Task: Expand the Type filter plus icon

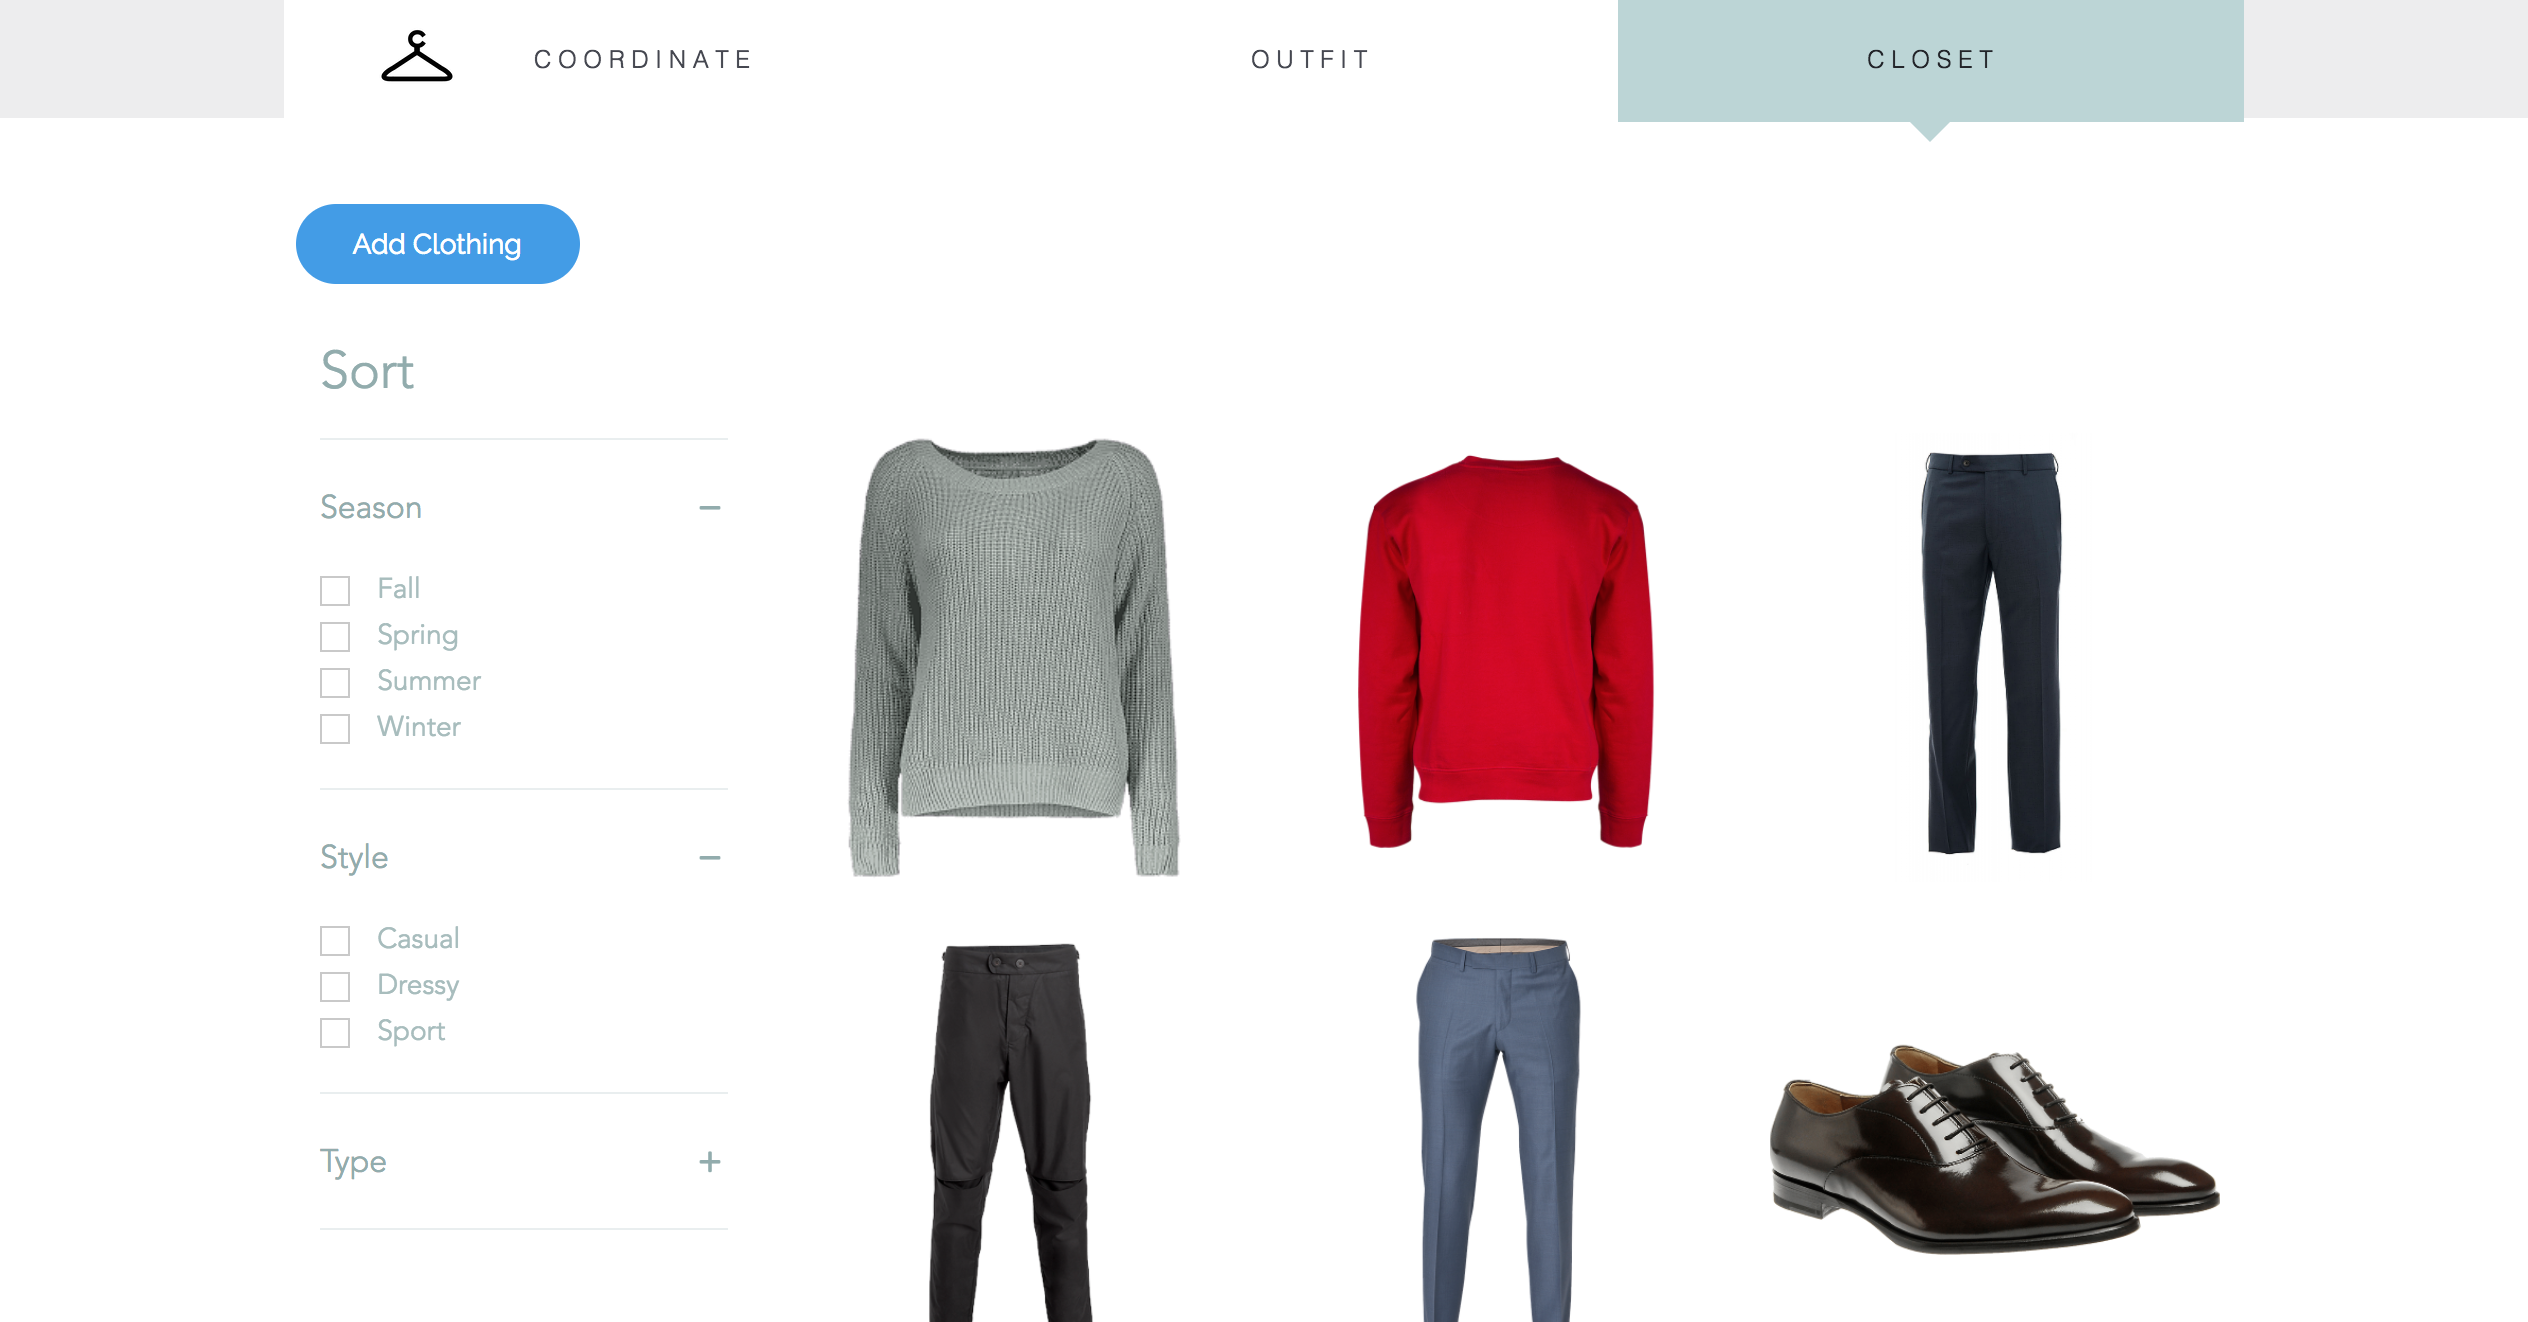Action: 710,1162
